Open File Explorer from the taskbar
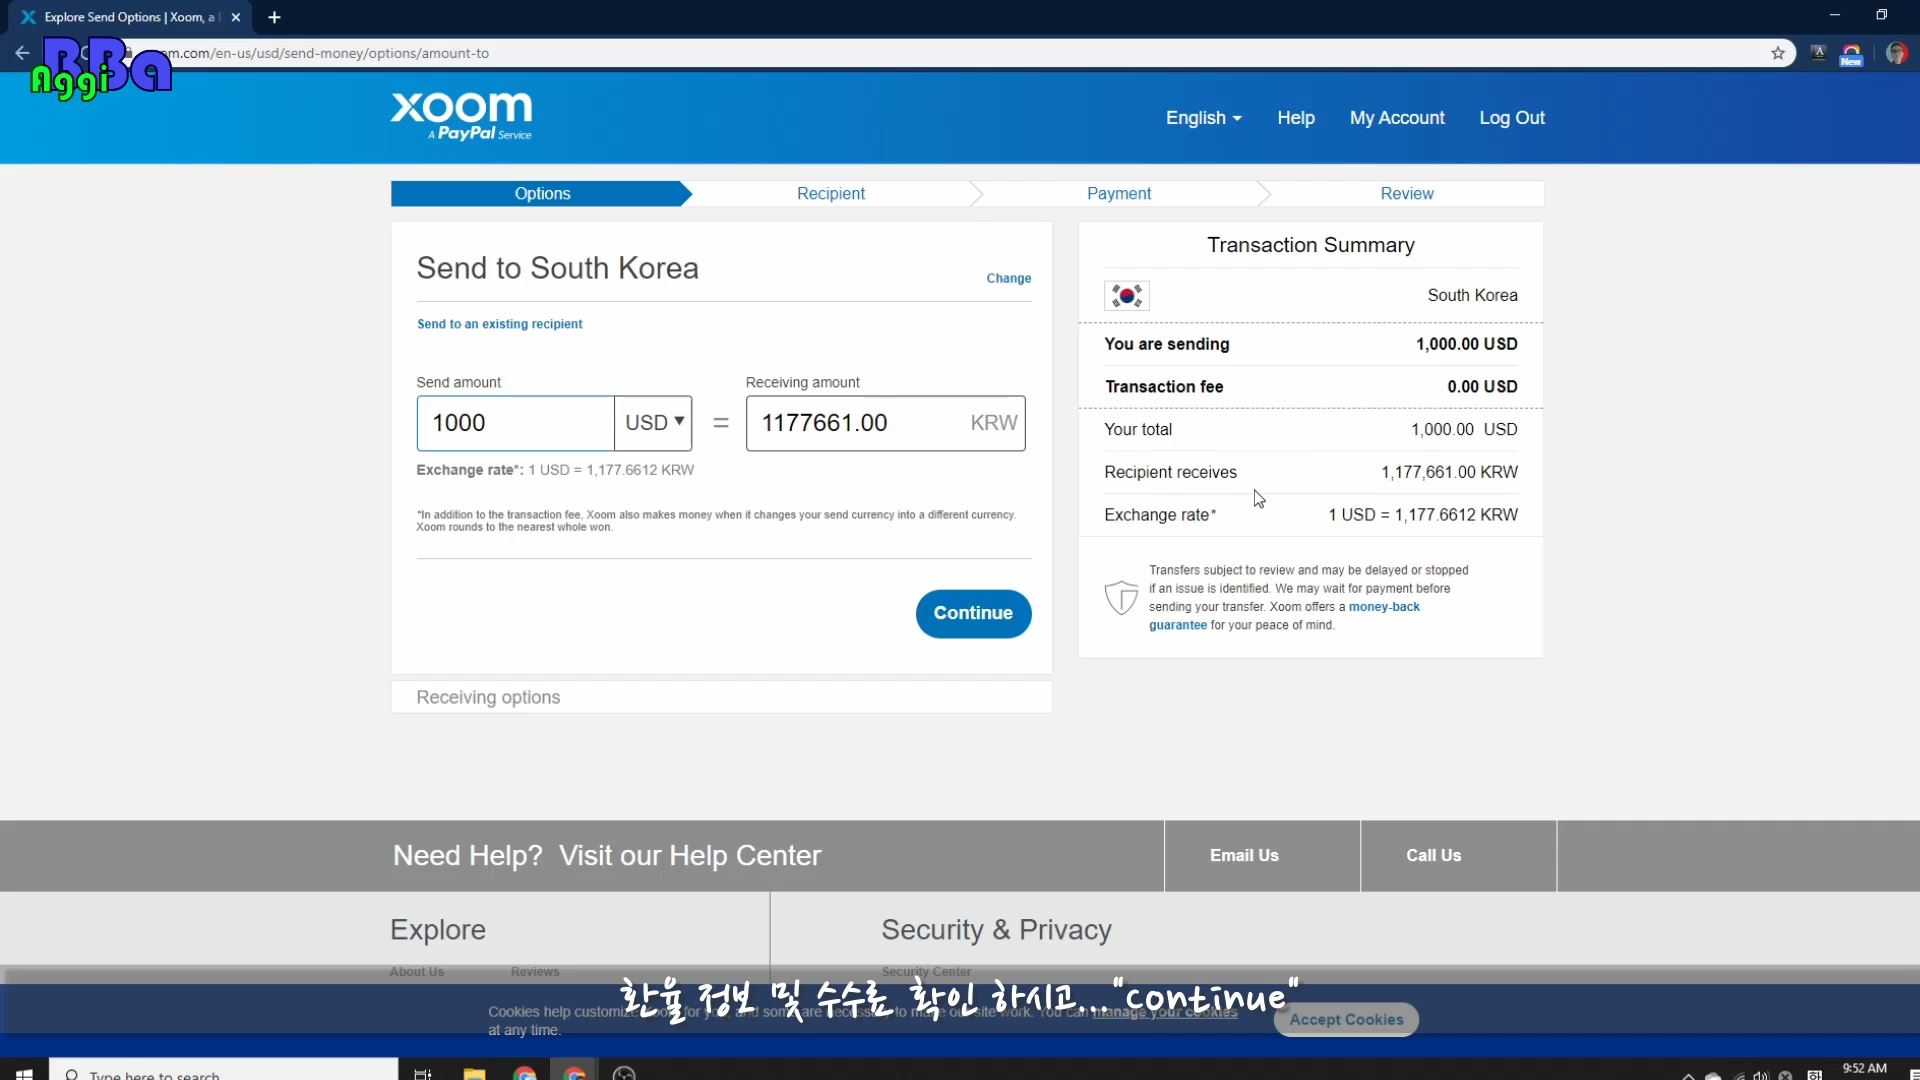The width and height of the screenshot is (1920, 1080). [474, 1073]
